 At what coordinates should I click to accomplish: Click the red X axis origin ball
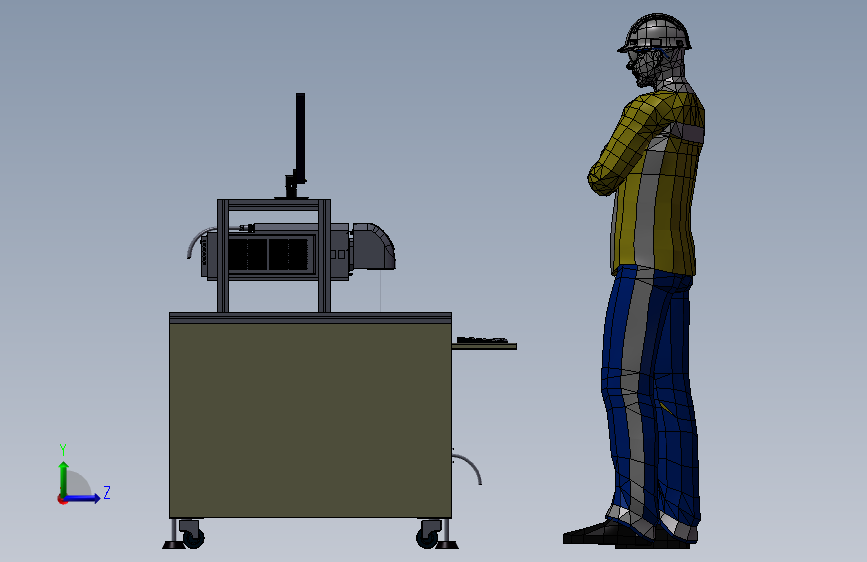tap(62, 499)
